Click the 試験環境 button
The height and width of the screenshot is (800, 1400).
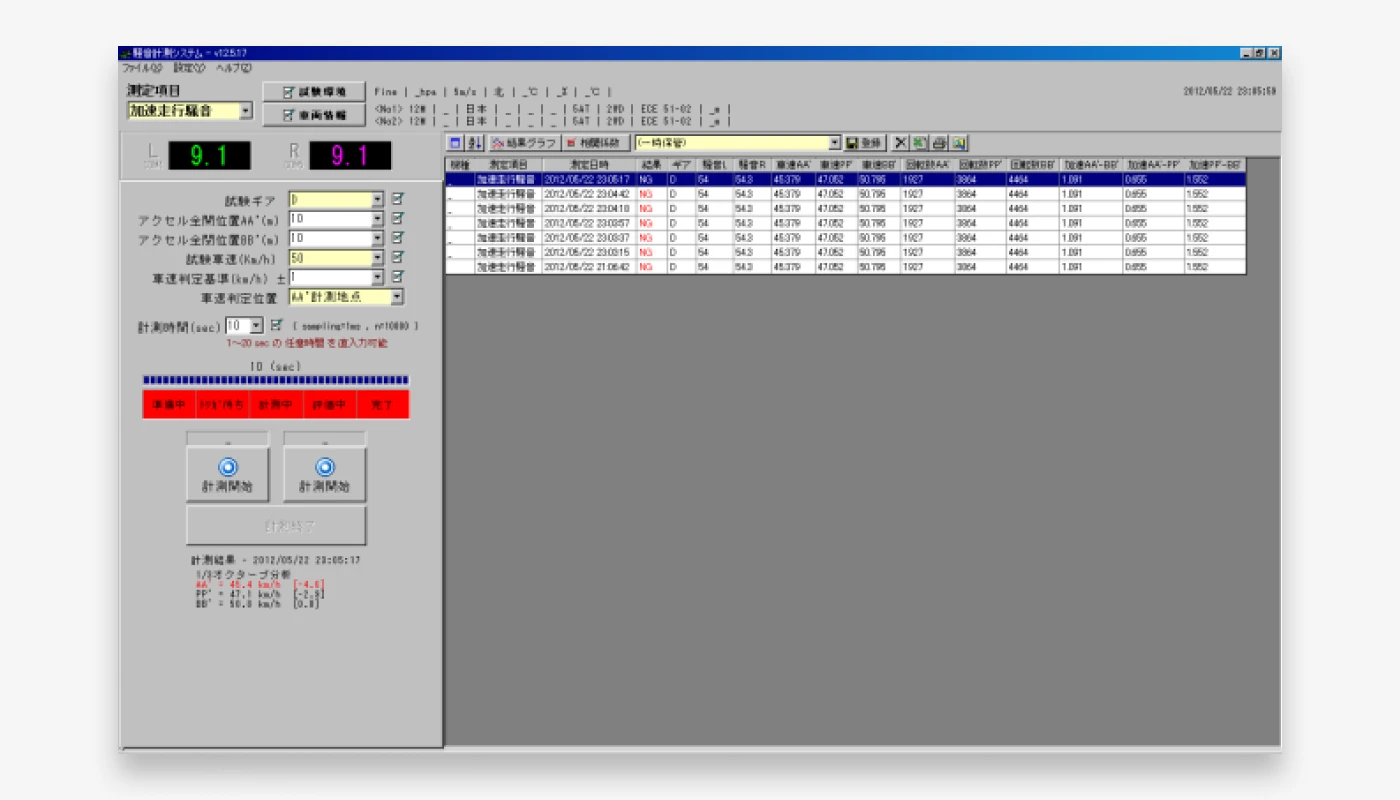click(x=315, y=92)
